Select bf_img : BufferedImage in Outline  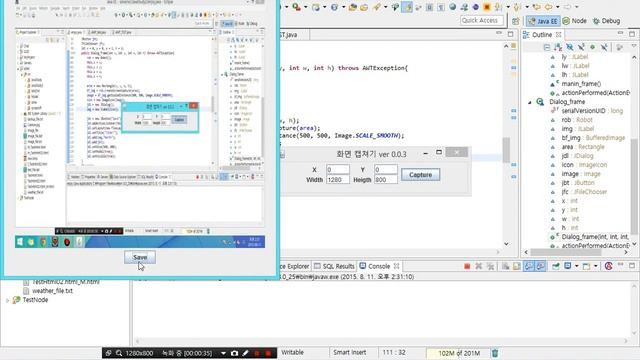(588, 138)
